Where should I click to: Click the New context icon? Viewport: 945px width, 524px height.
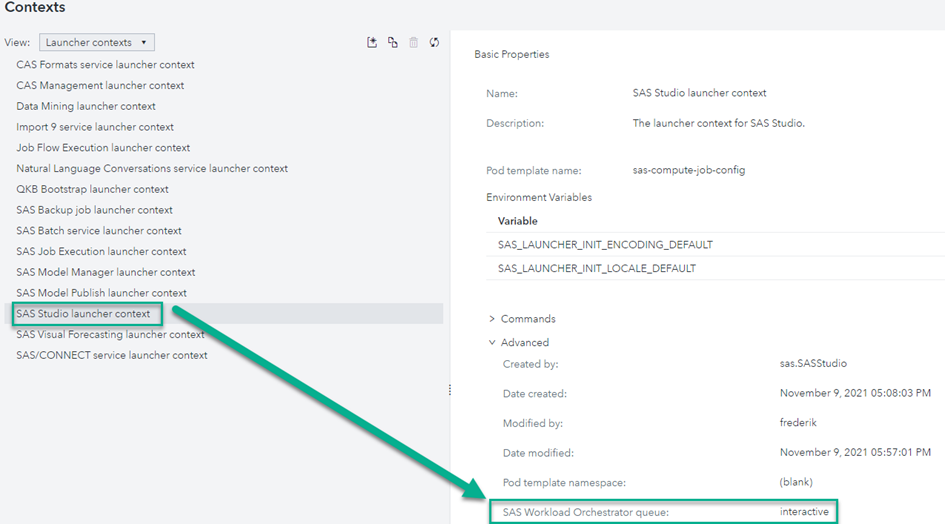(372, 42)
